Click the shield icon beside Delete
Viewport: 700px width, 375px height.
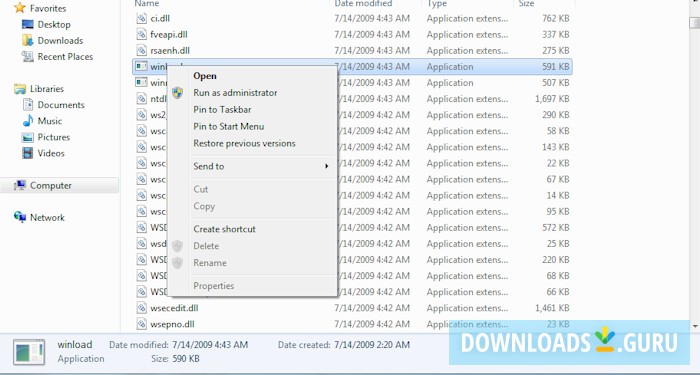(178, 246)
